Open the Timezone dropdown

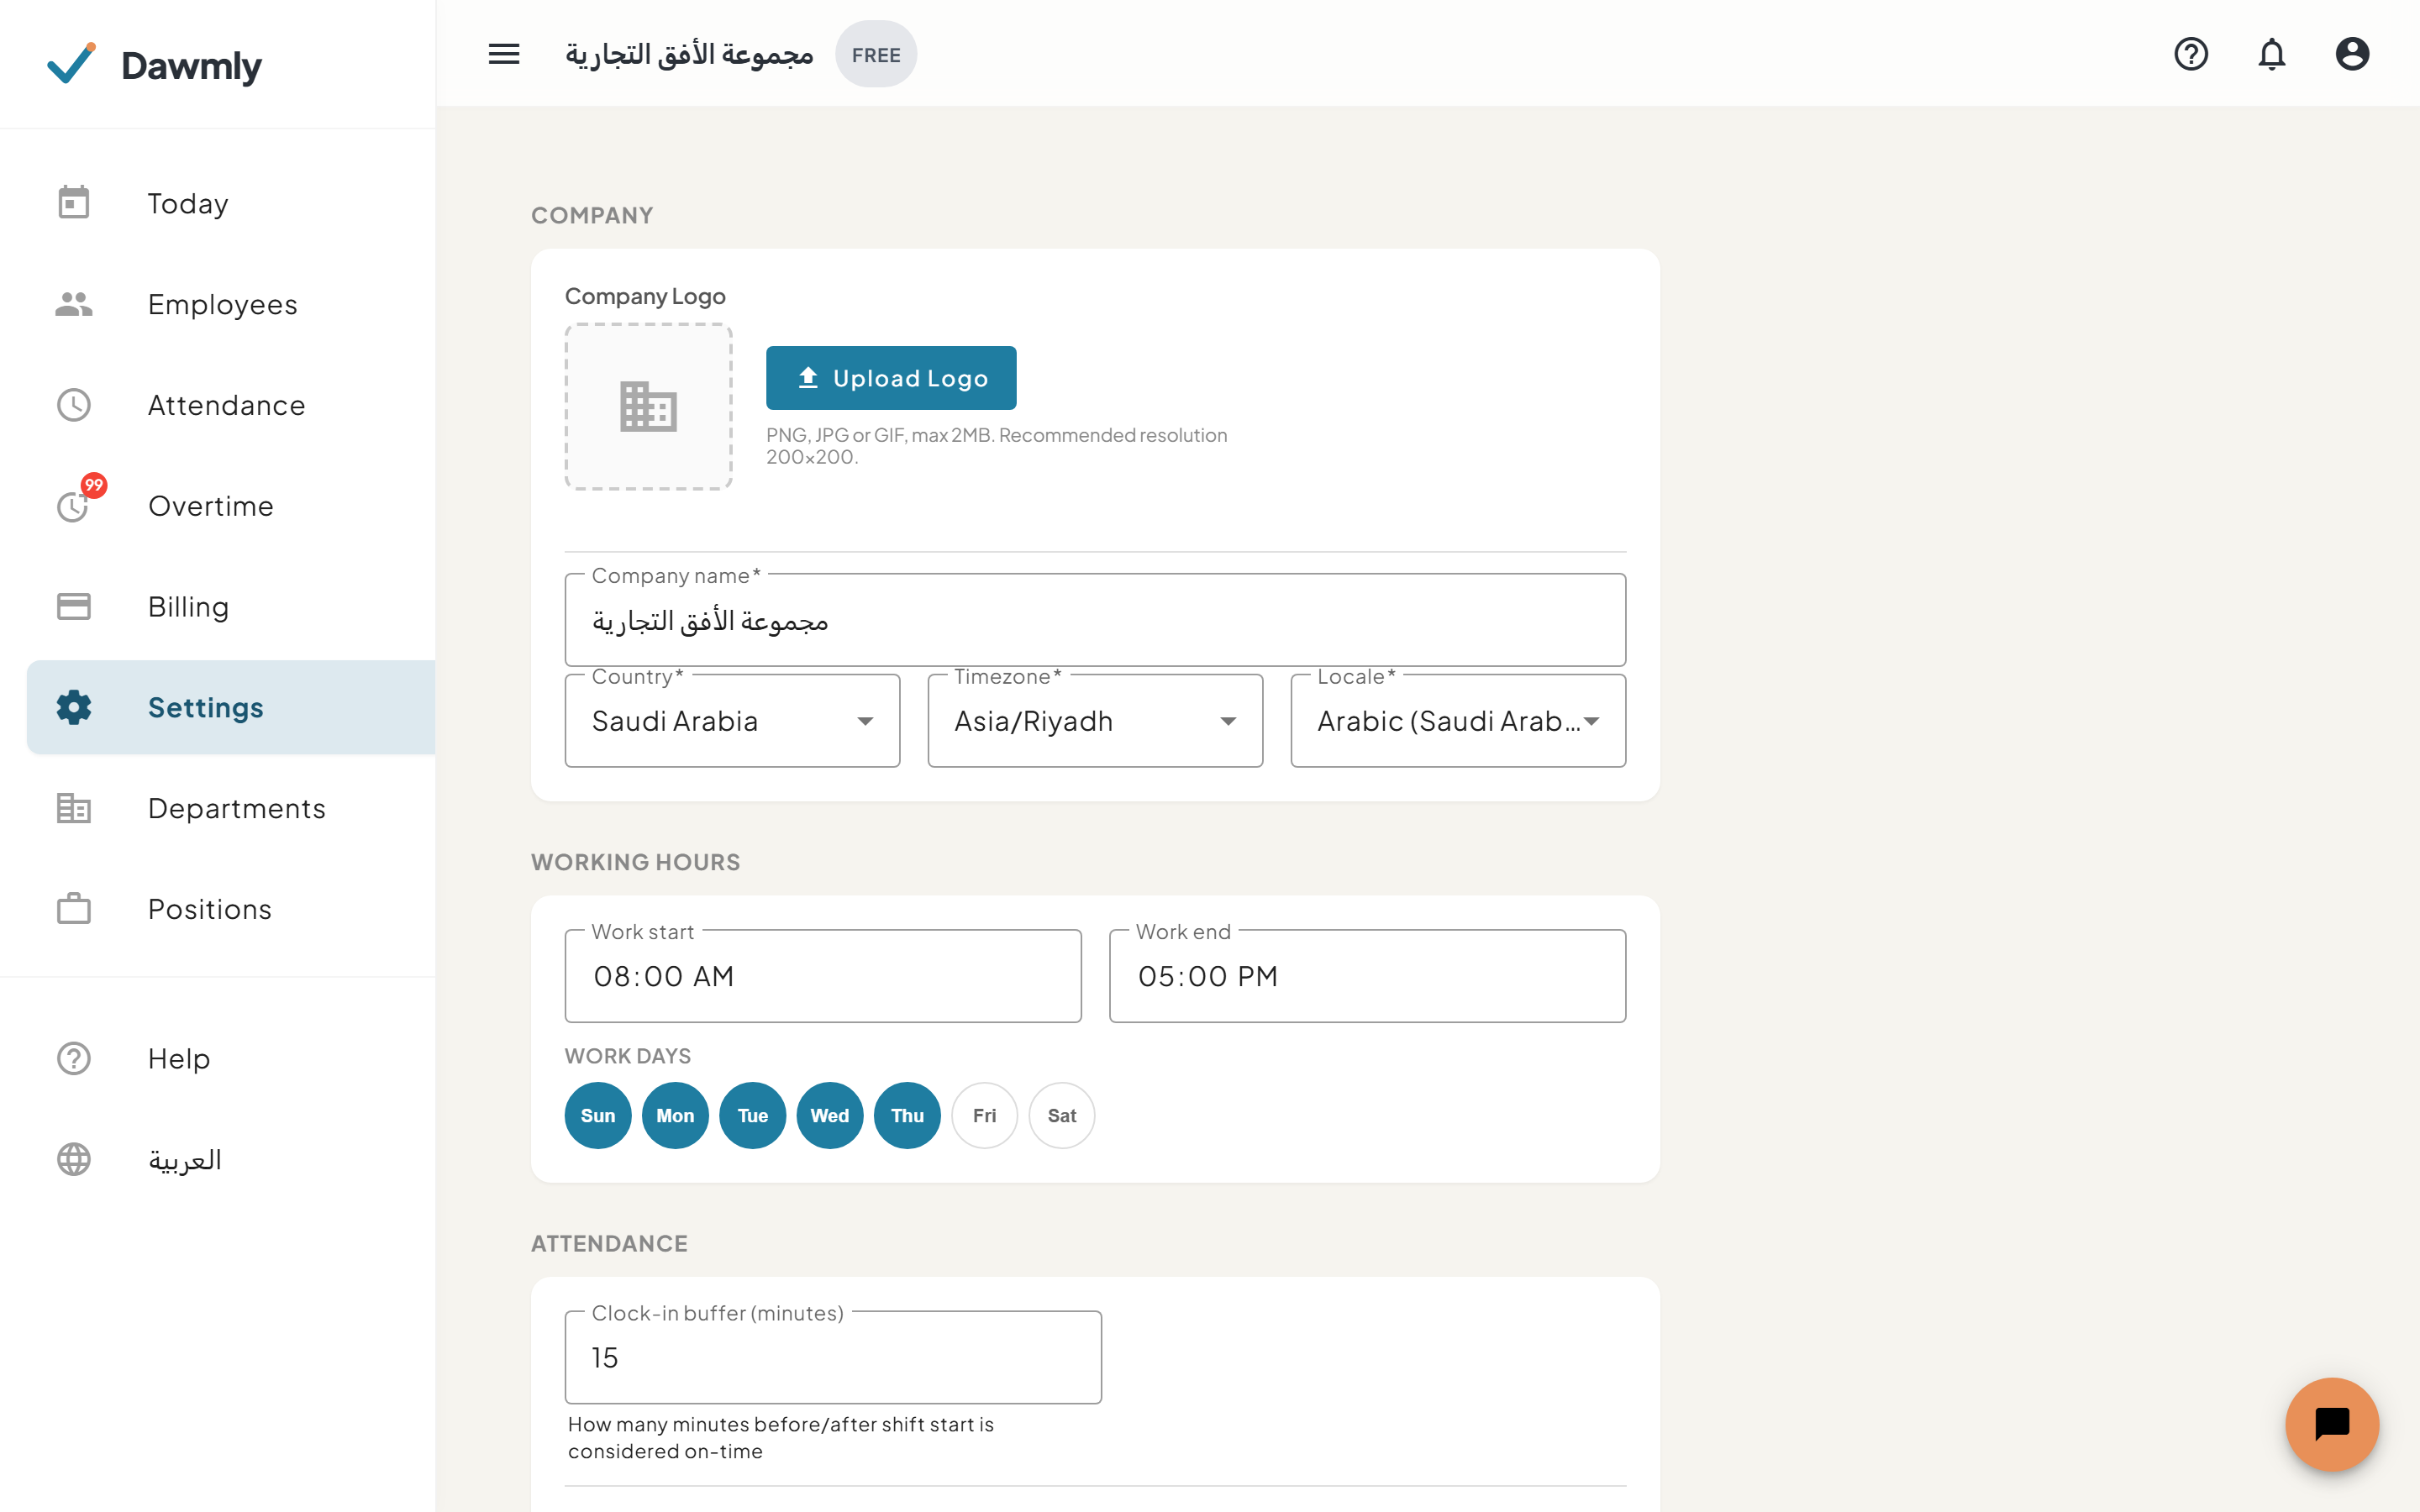1095,721
